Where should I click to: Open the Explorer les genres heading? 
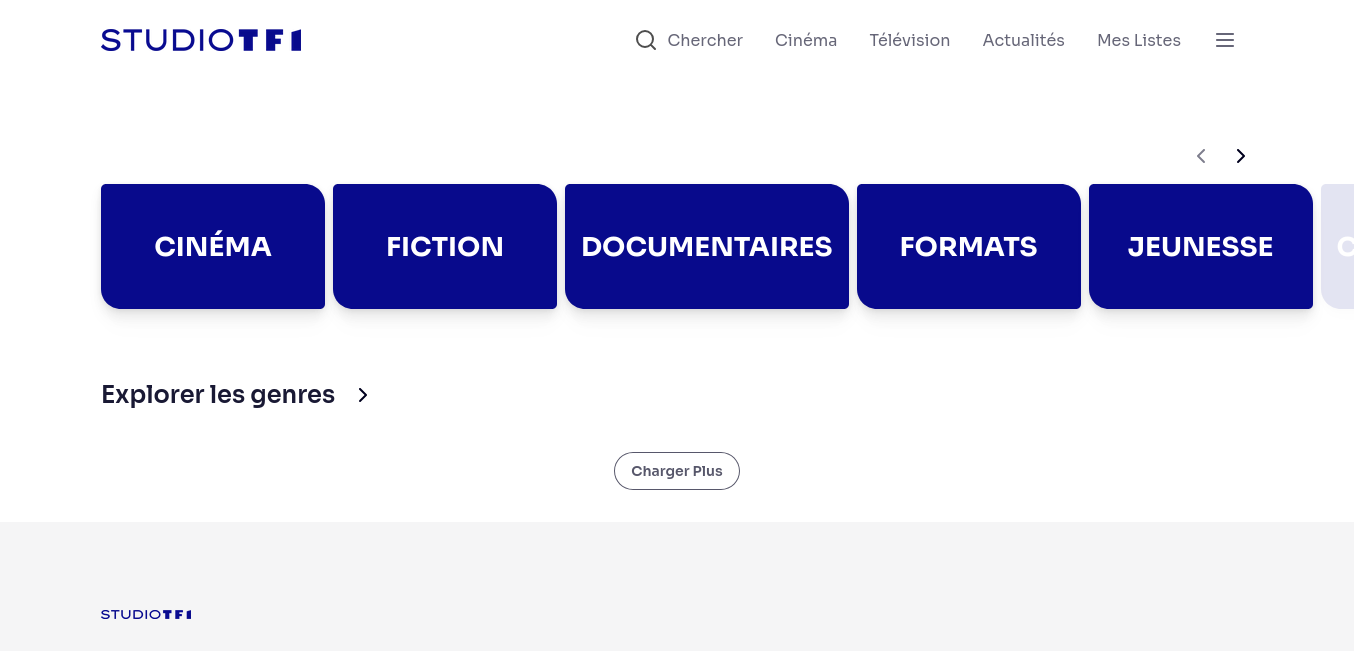tap(218, 395)
